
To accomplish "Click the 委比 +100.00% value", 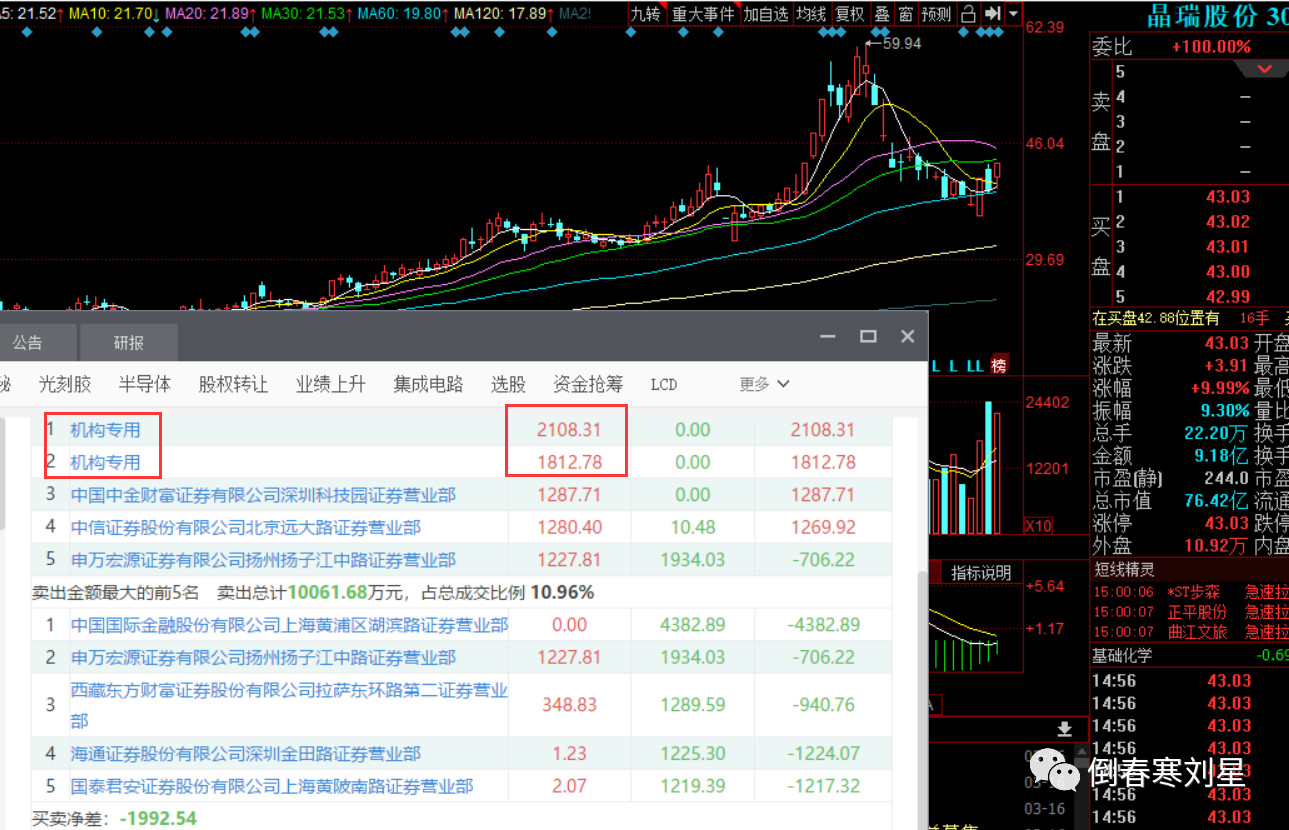I will click(1212, 47).
